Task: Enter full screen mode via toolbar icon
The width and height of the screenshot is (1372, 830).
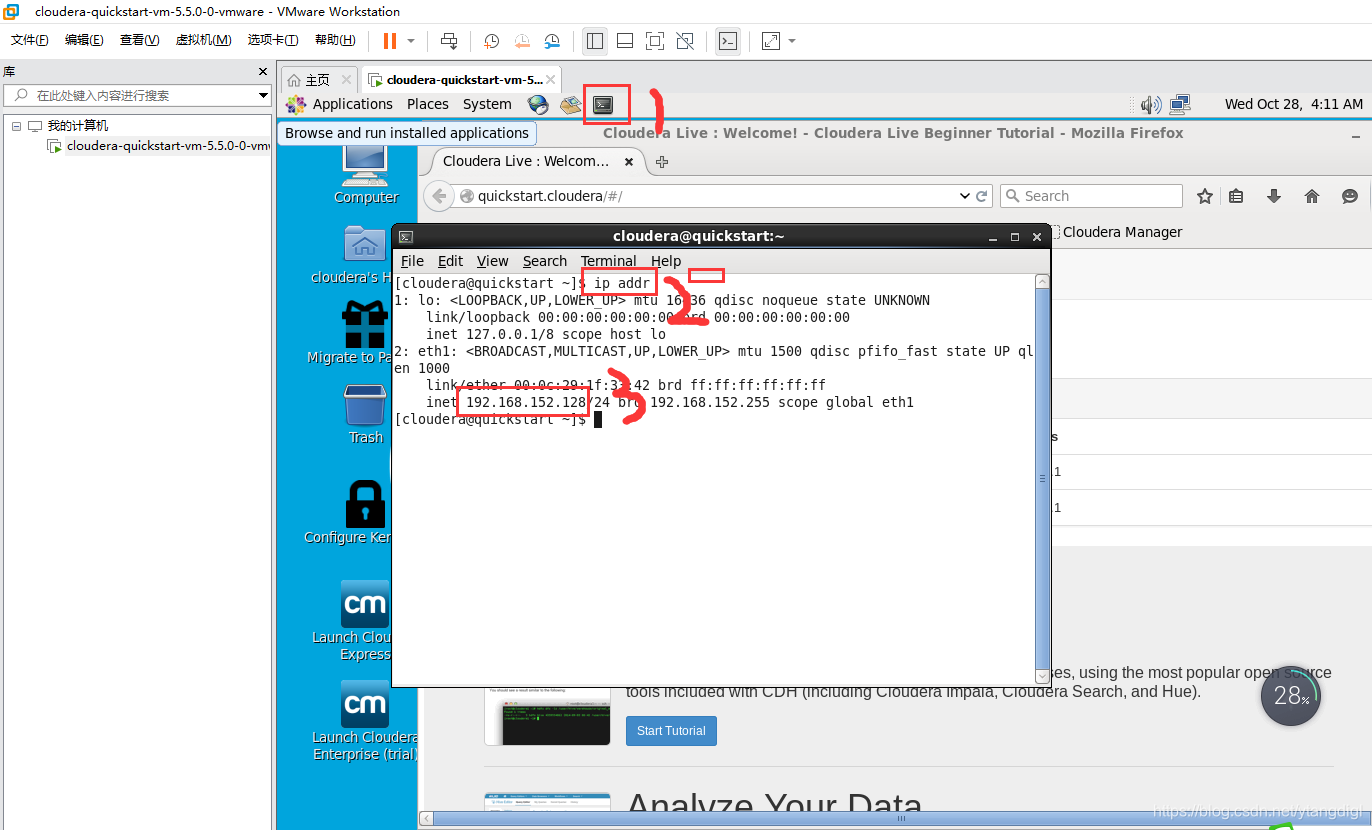Action: coord(655,41)
